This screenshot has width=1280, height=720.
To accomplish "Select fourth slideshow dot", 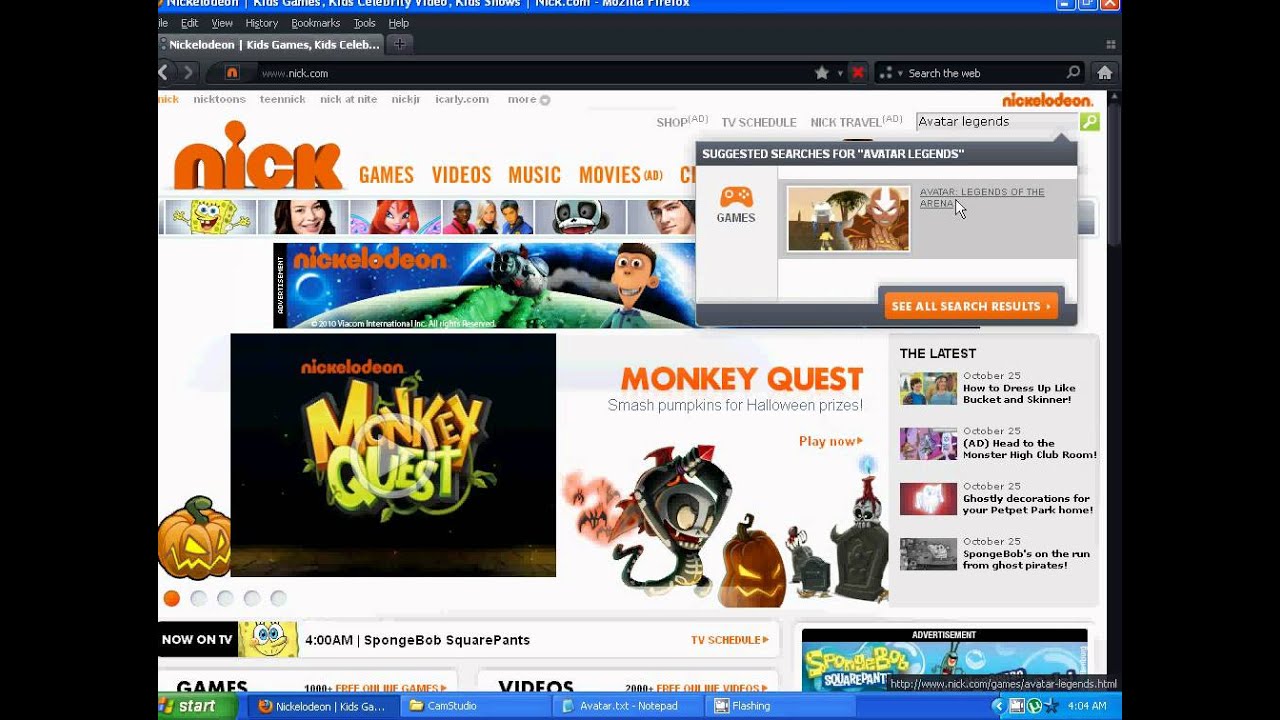I will click(252, 598).
